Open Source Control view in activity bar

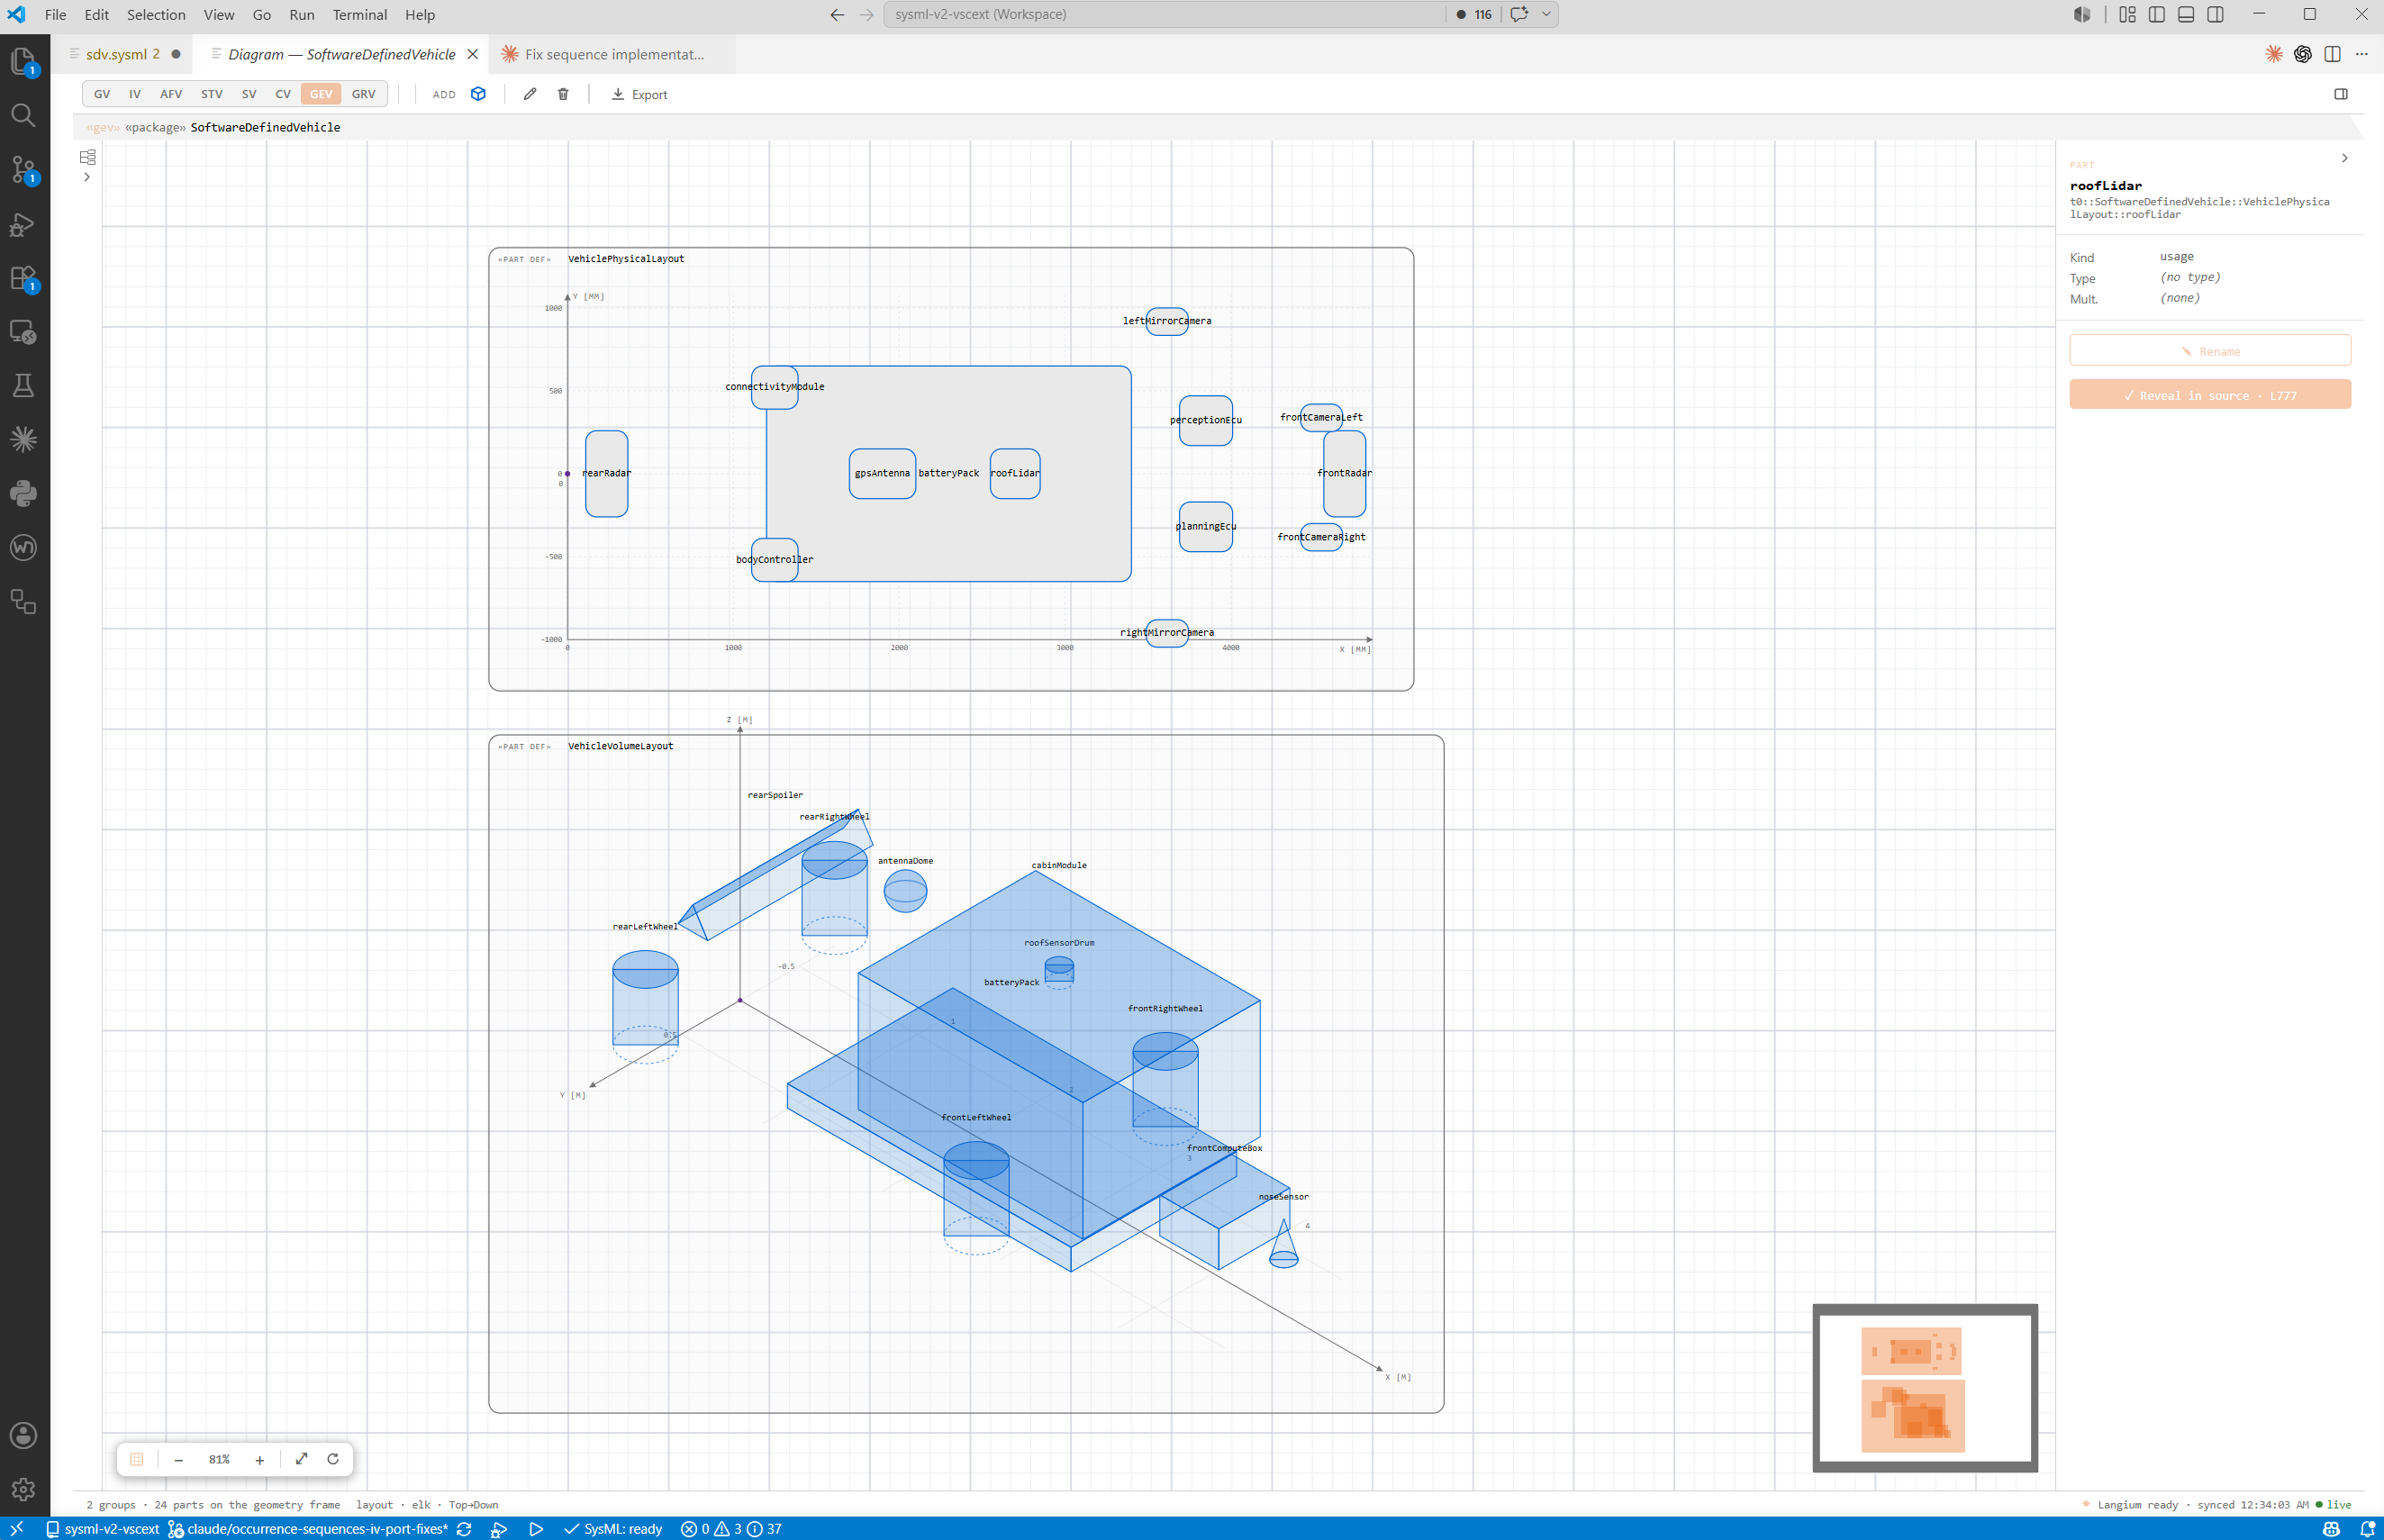[23, 169]
